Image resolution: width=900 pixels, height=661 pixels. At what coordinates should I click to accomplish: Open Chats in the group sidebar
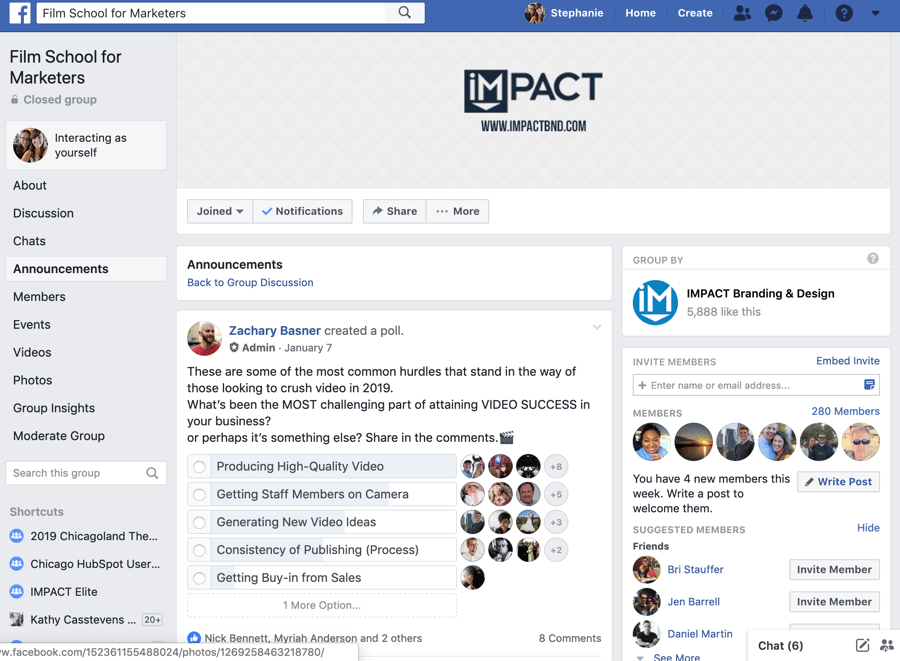click(29, 241)
